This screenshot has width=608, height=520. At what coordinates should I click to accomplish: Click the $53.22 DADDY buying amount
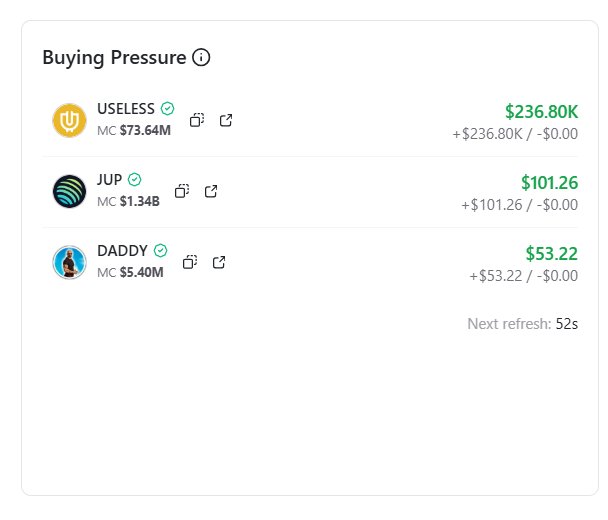tap(552, 254)
